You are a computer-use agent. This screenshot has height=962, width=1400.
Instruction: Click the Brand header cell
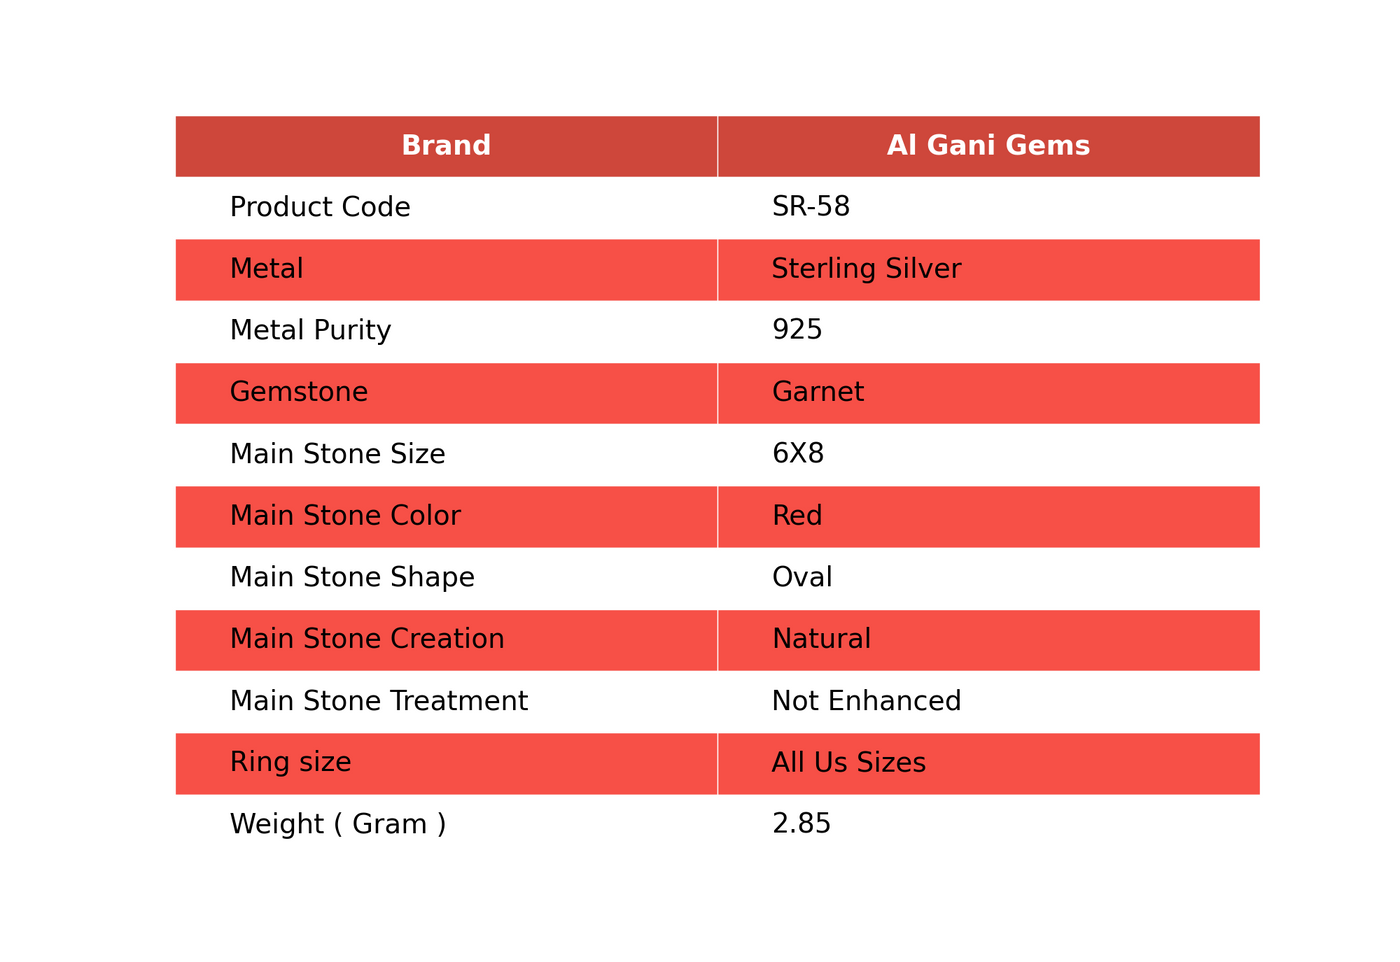coord(446,146)
